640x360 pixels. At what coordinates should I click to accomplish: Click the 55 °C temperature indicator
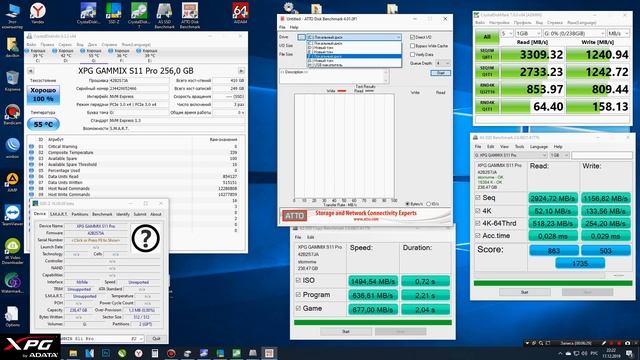(43, 124)
